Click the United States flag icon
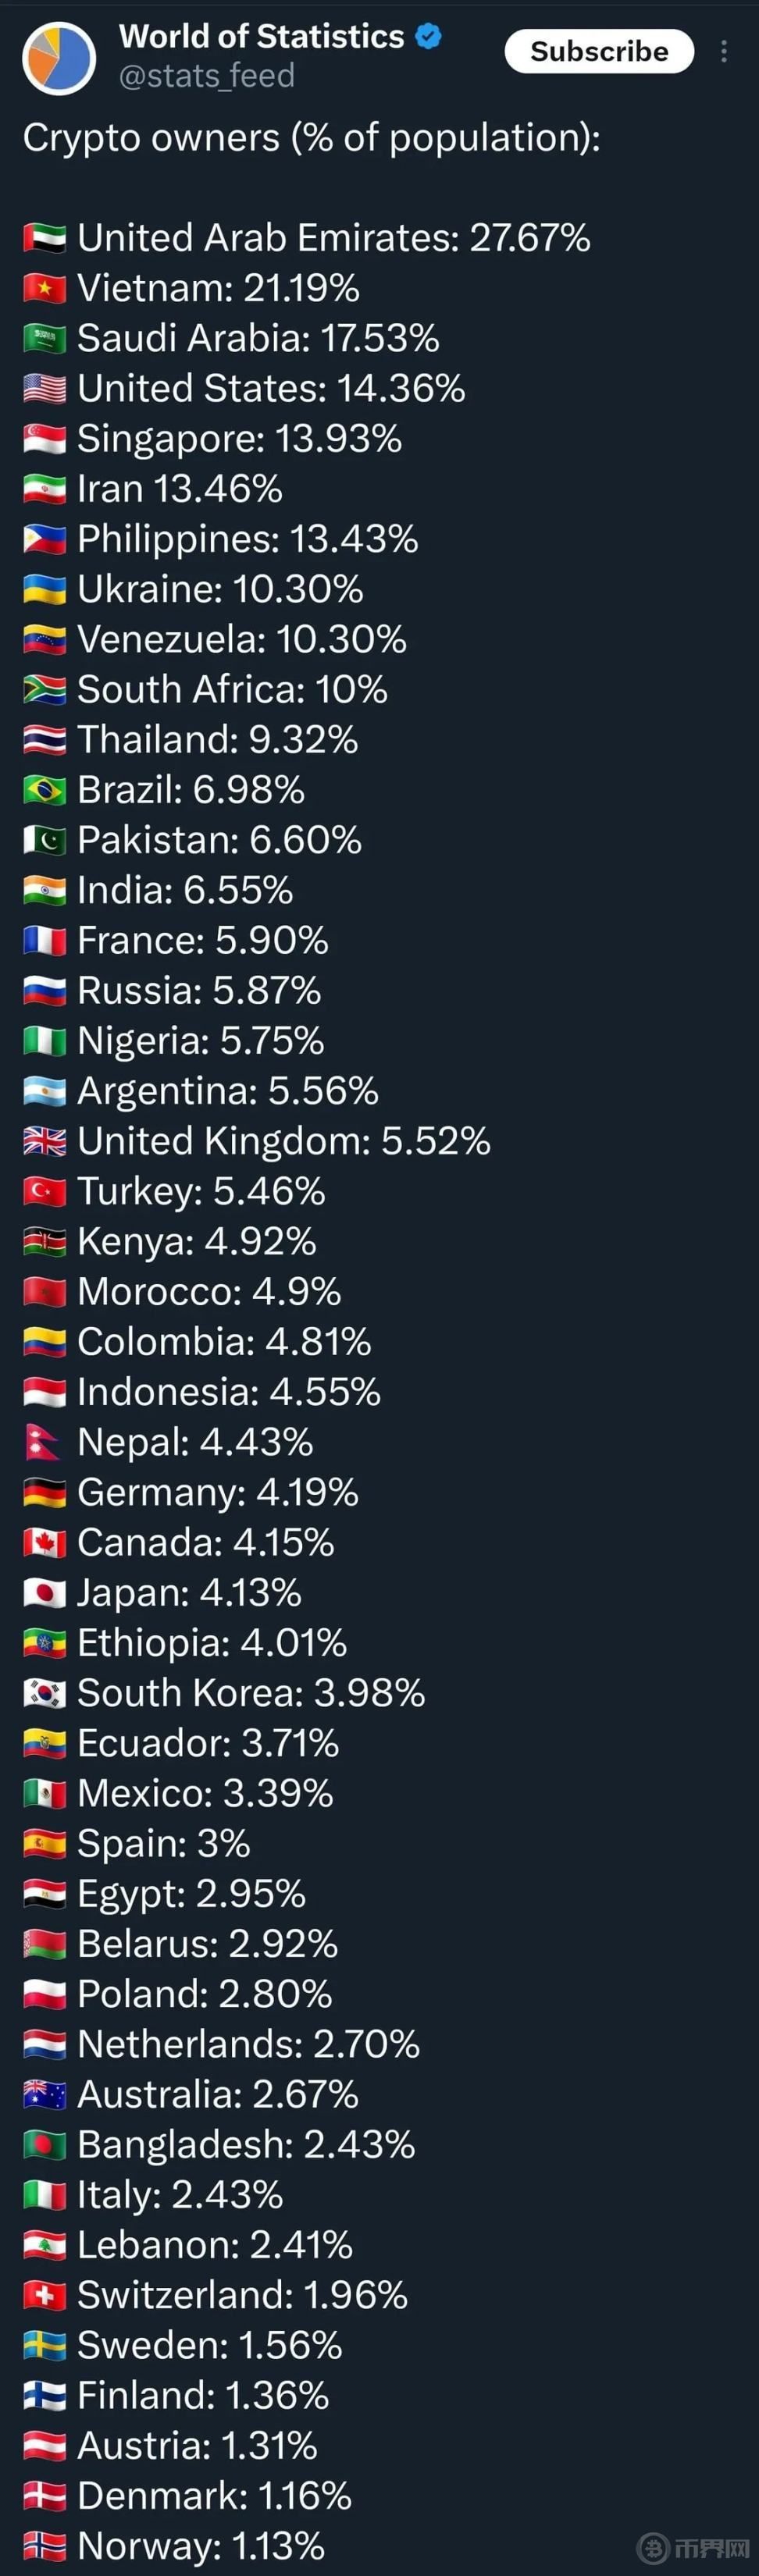 [x=45, y=389]
